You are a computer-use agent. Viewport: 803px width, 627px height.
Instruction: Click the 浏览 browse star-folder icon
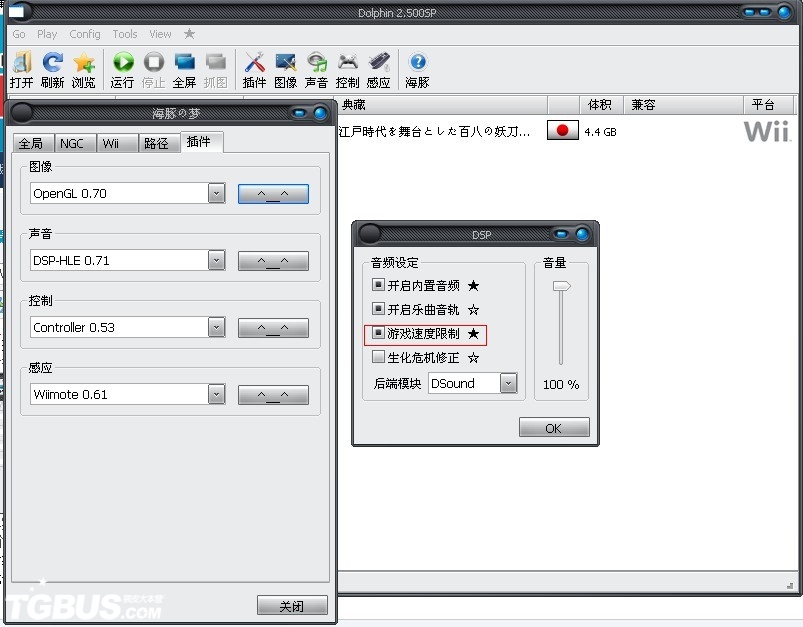83,62
